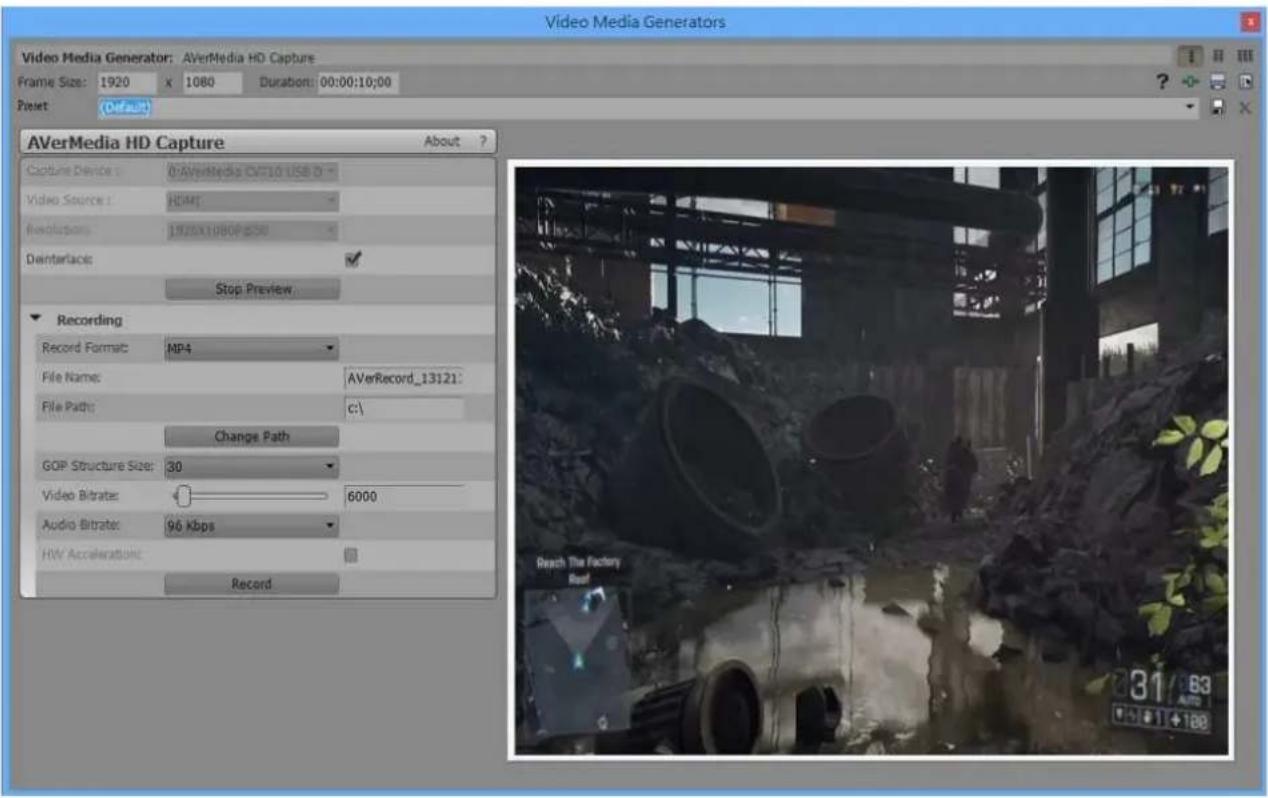The width and height of the screenshot is (1268, 798).
Task: Click the Stop Preview button
Action: pyautogui.click(x=252, y=289)
